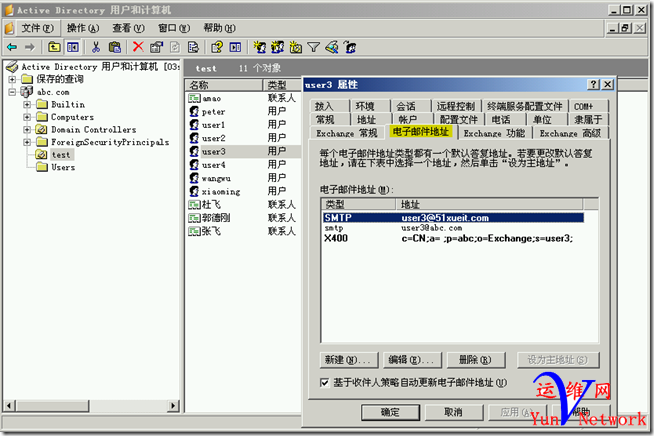Switch to the 帐户 tab

tap(407, 120)
